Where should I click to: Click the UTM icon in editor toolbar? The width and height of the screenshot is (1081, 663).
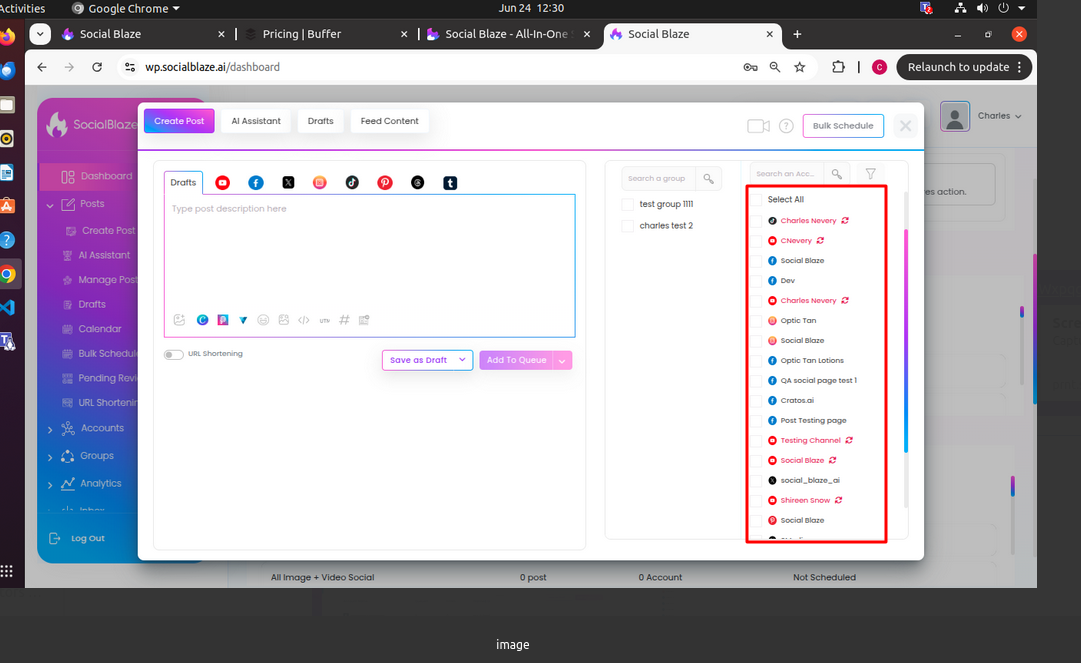click(325, 320)
